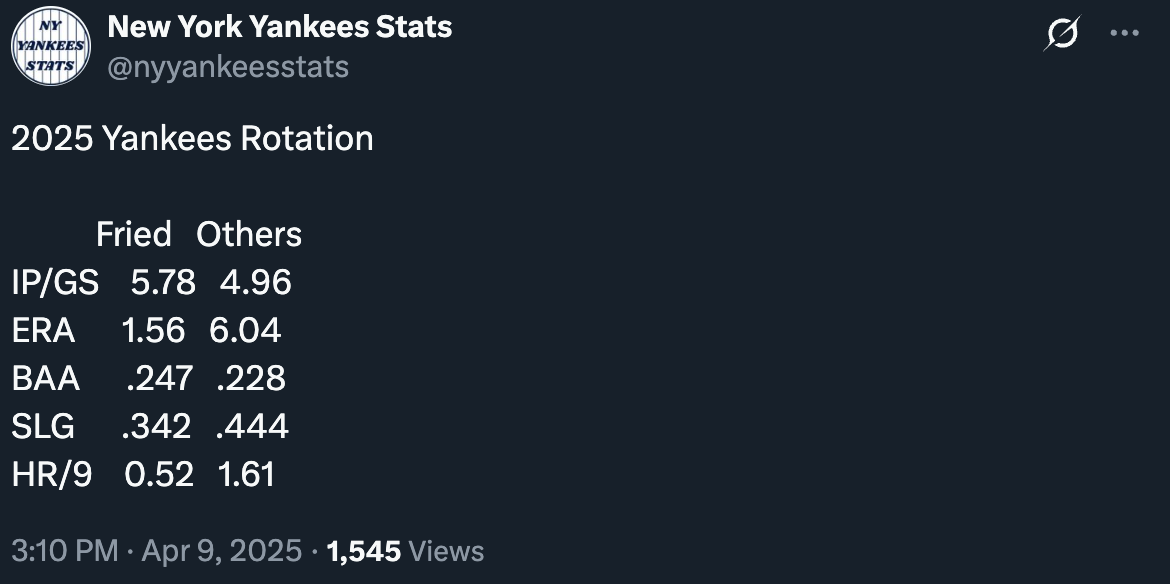Click the "2025 Yankees Rotation" tweet text
Screen dimensions: 1170x584
[193, 138]
